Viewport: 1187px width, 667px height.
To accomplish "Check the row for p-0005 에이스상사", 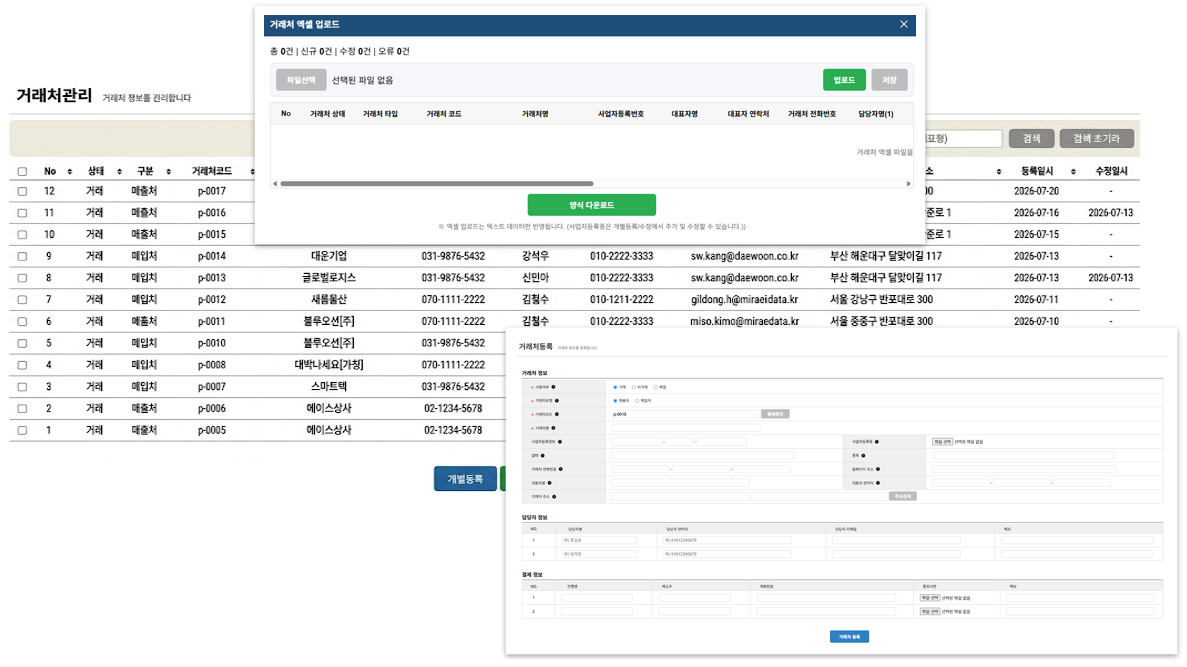I will (x=22, y=430).
